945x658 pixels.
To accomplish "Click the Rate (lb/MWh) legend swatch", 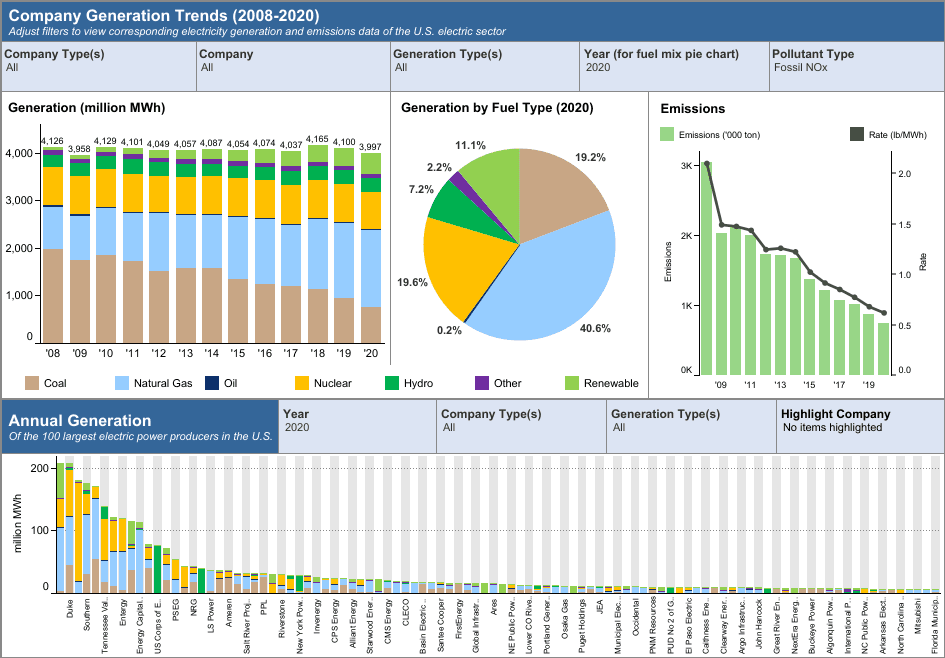I will (x=856, y=134).
